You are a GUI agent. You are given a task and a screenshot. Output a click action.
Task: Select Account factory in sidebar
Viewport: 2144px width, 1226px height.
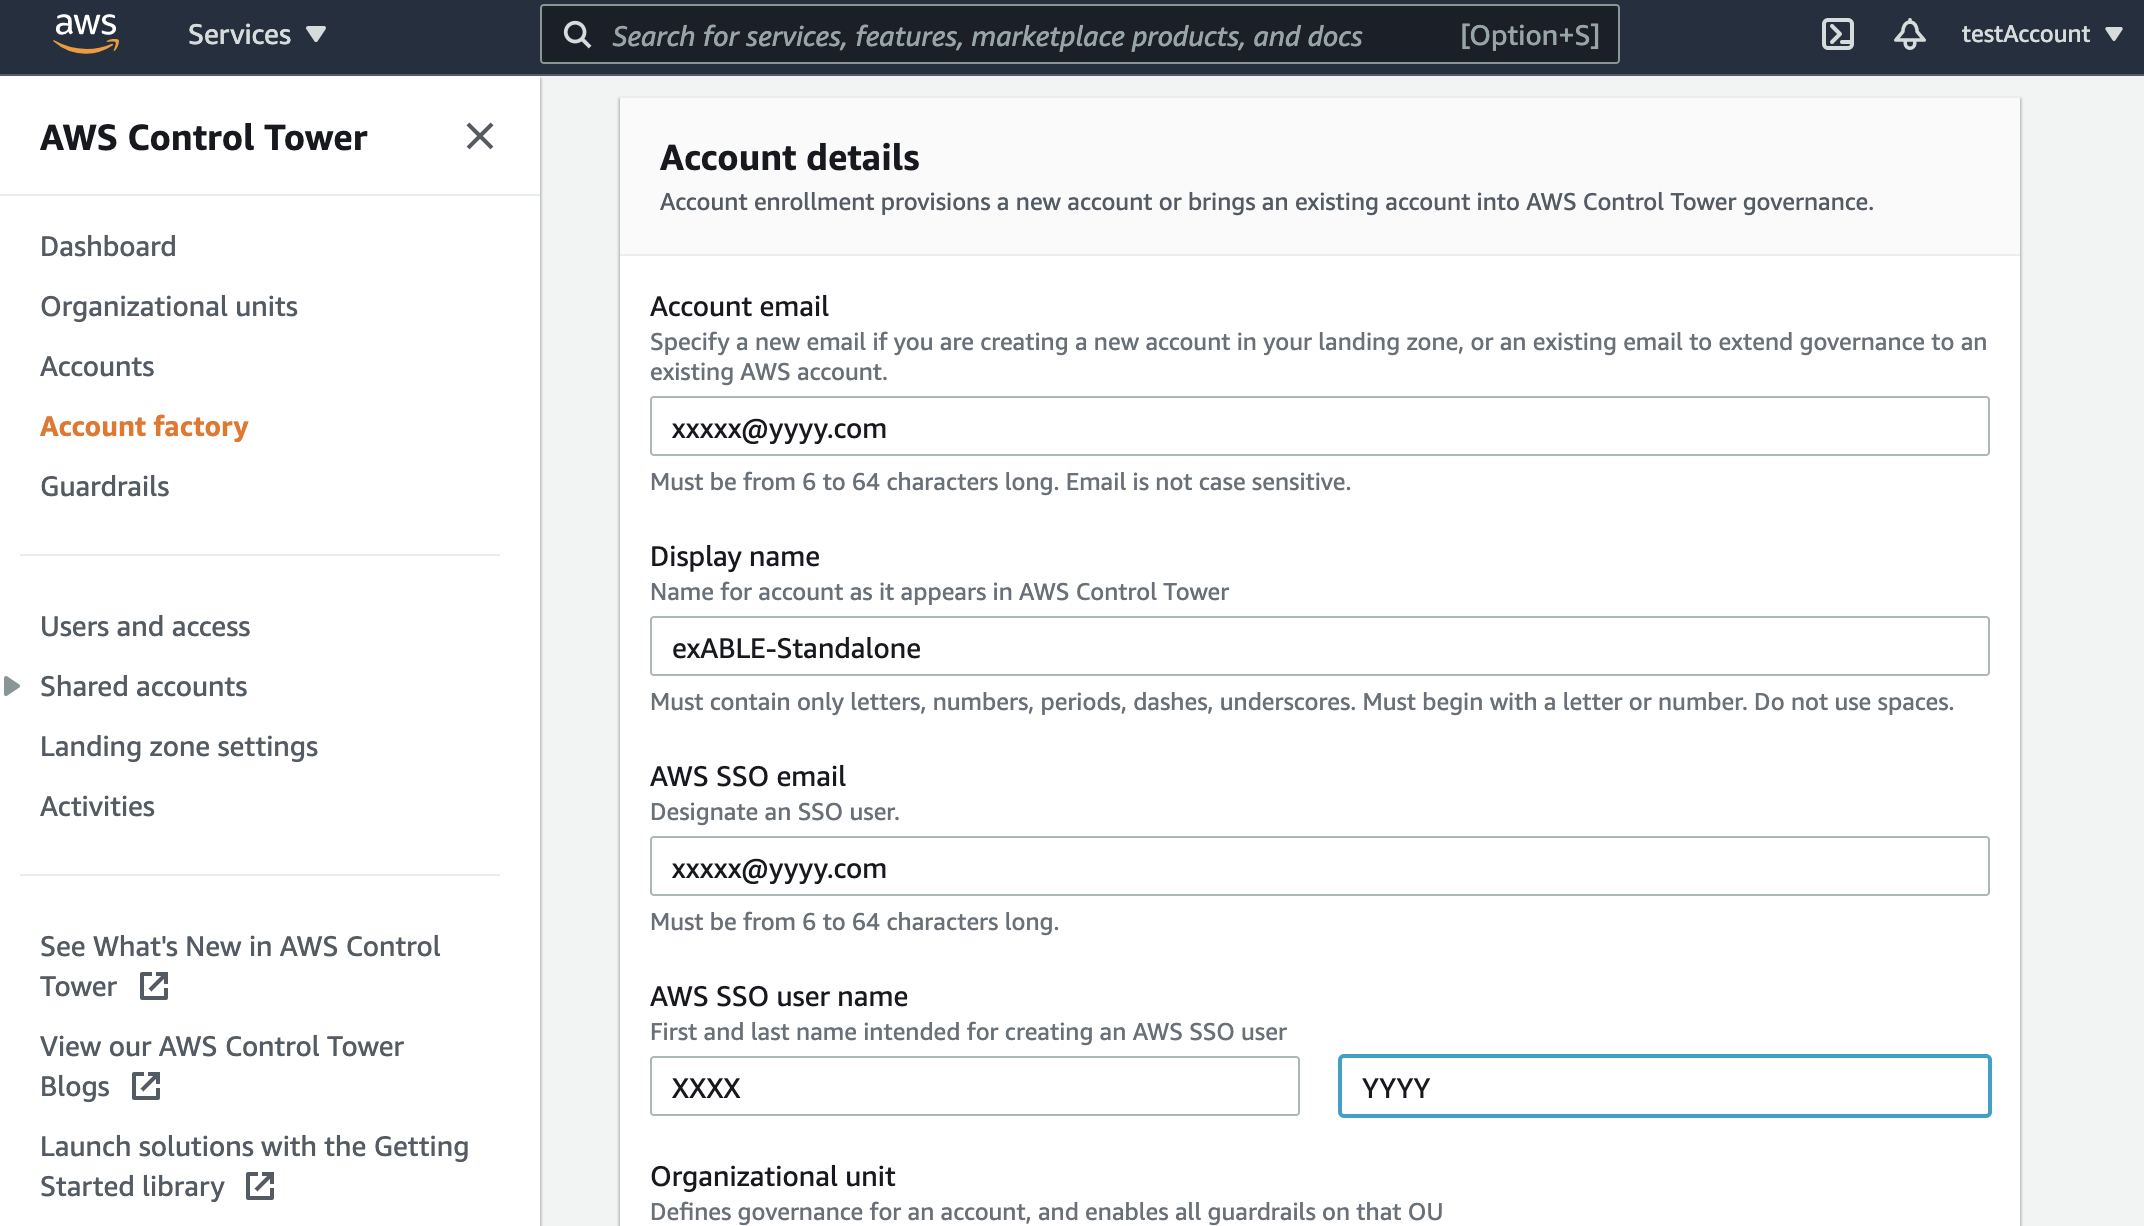[x=144, y=426]
